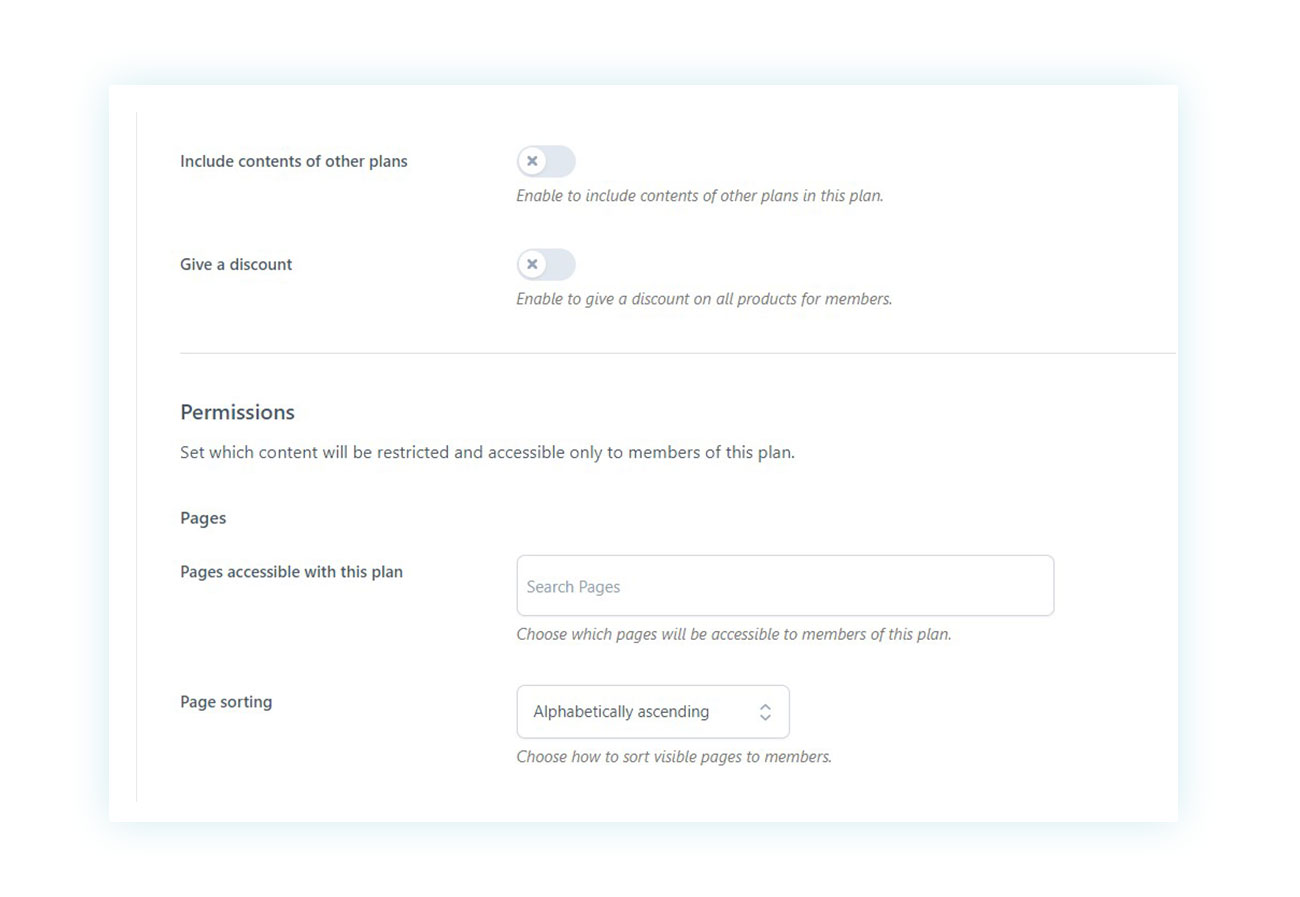Viewport: 1300px width, 897px height.
Task: Focus the Search Pages field
Action: [785, 586]
